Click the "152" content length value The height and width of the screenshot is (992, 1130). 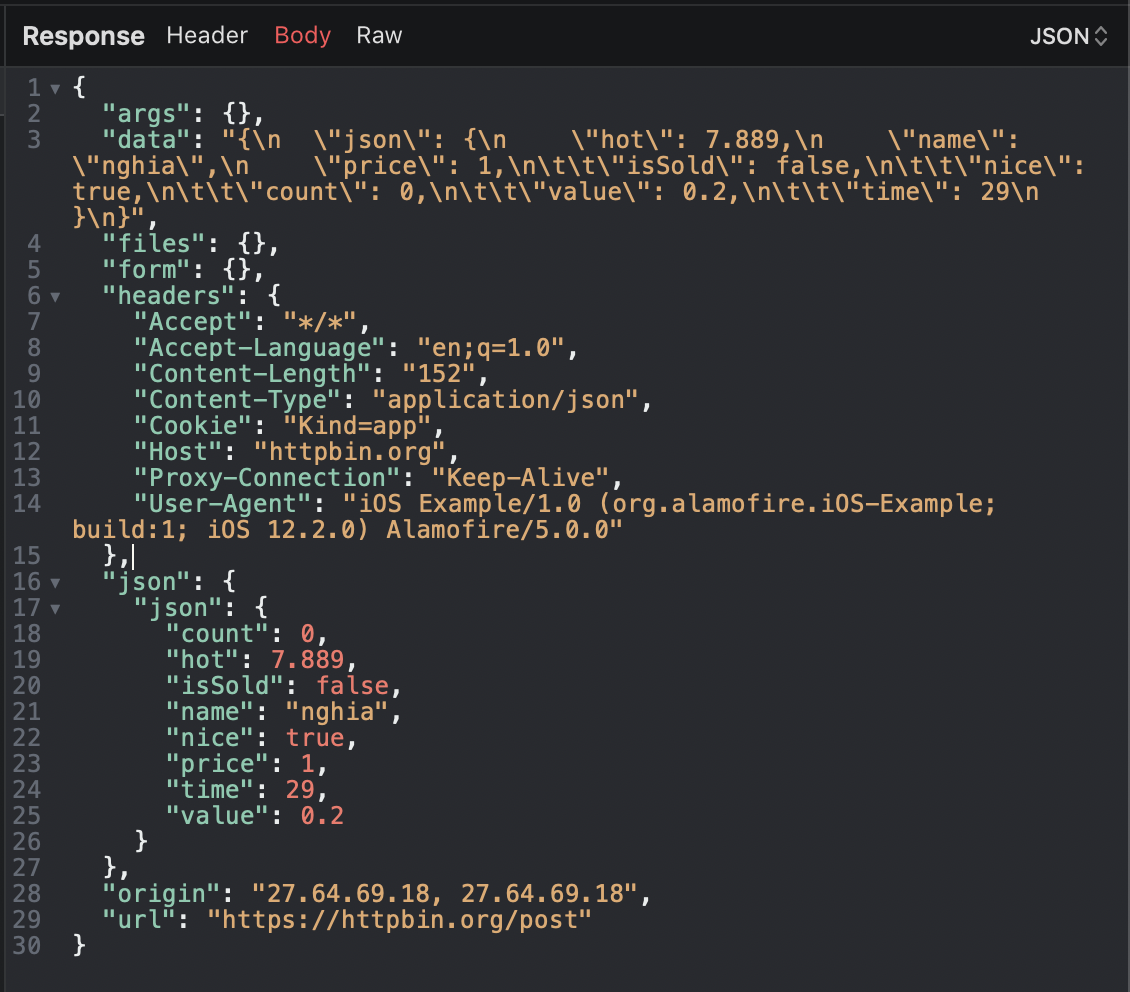pyautogui.click(x=438, y=373)
